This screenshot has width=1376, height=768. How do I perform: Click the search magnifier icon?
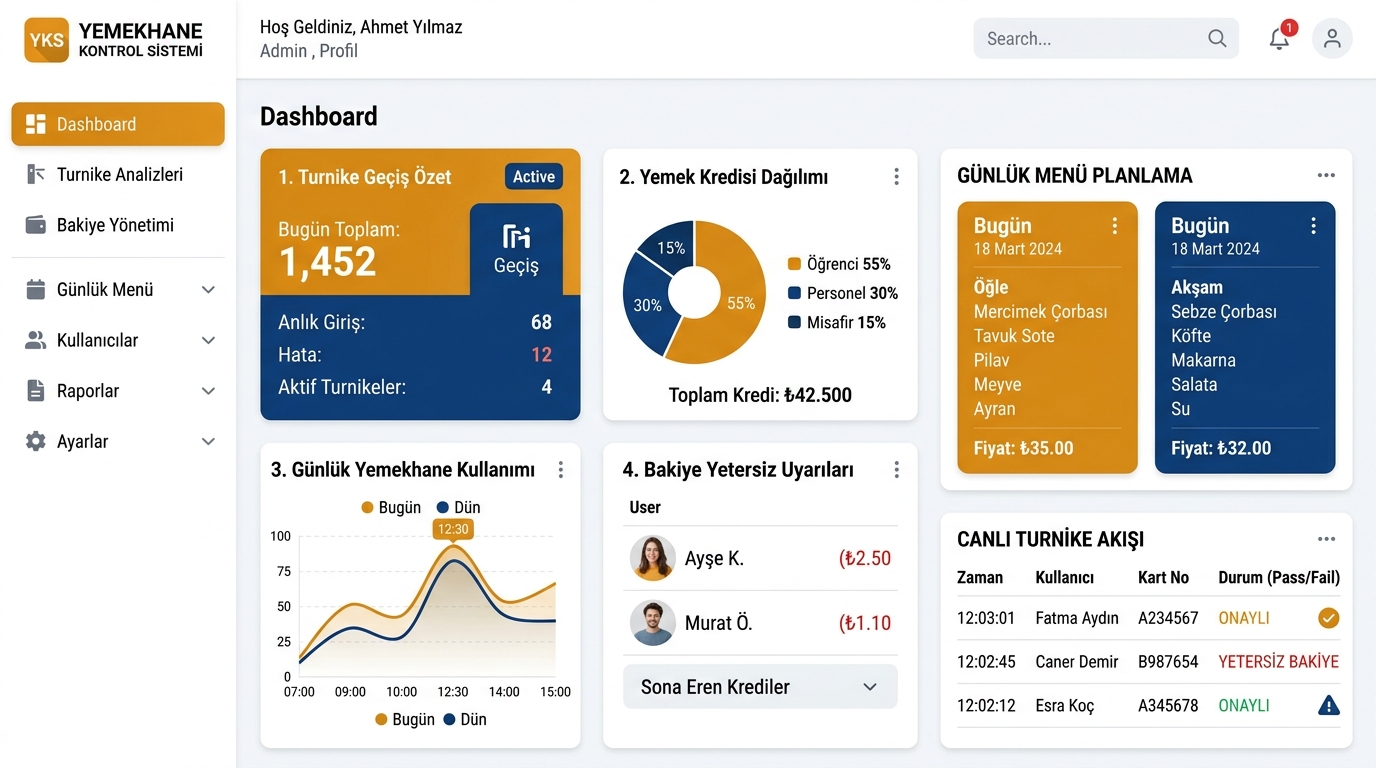pos(1217,39)
